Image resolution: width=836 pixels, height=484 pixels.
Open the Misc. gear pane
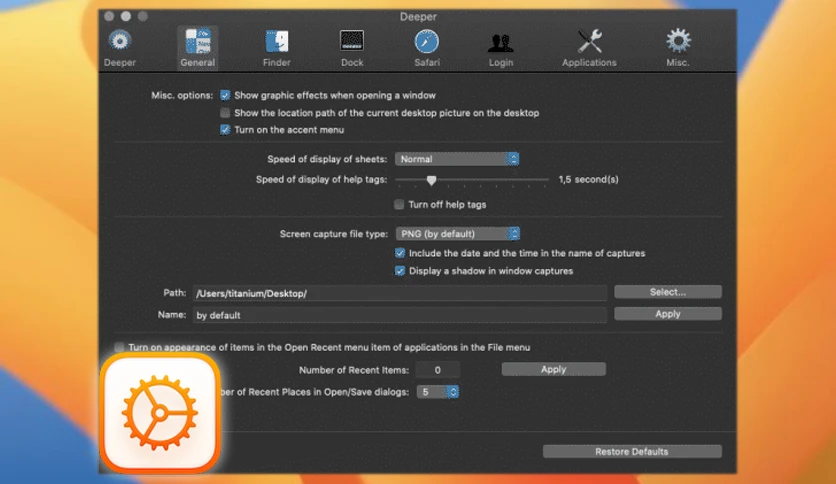pyautogui.click(x=678, y=49)
